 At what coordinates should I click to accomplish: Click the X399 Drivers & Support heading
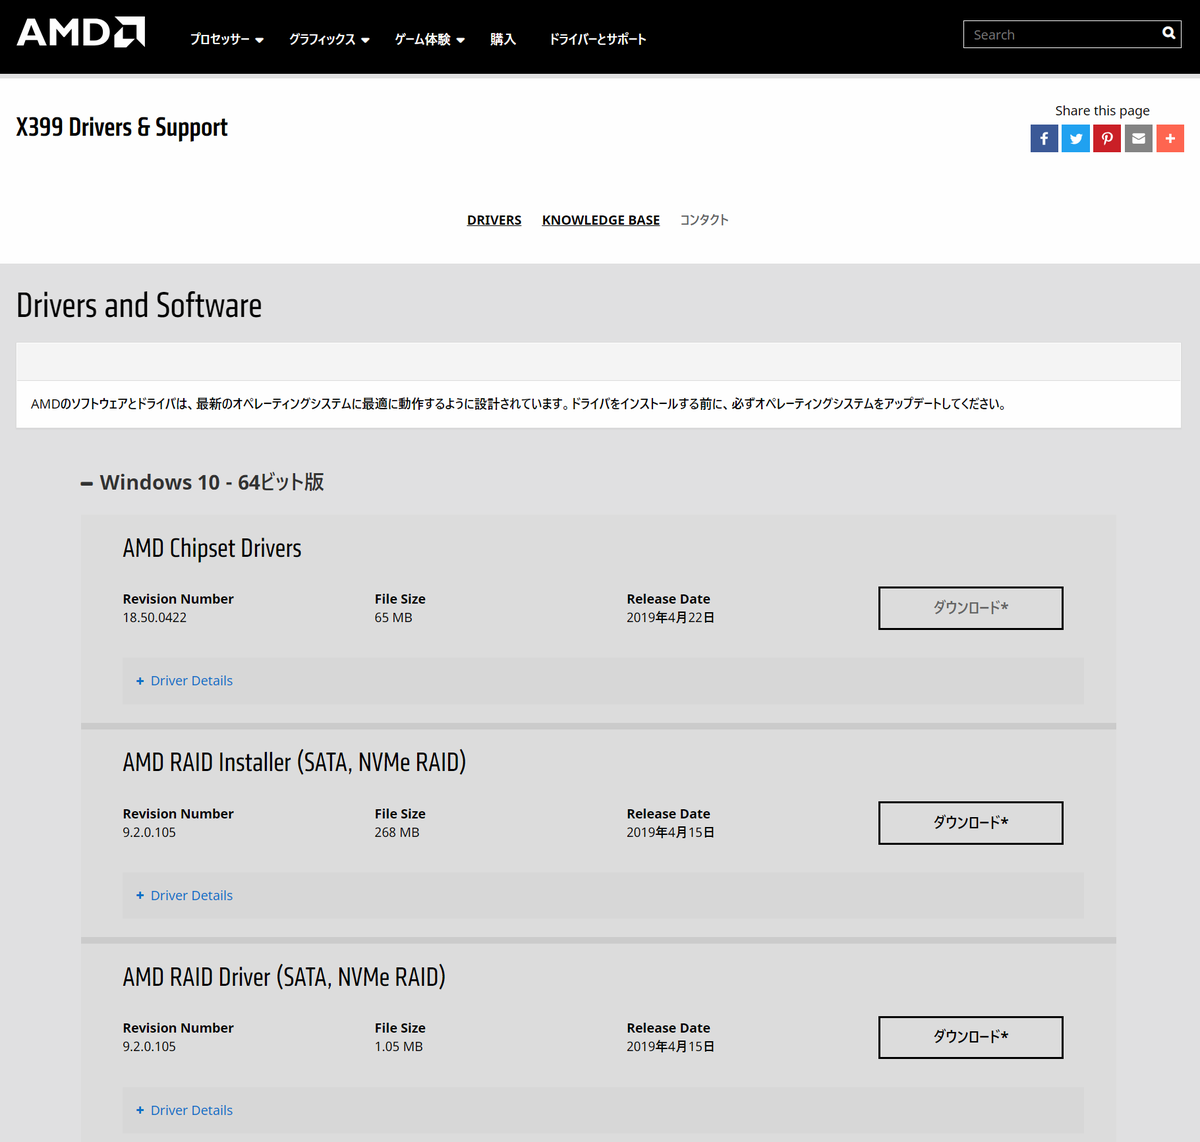pyautogui.click(x=122, y=127)
